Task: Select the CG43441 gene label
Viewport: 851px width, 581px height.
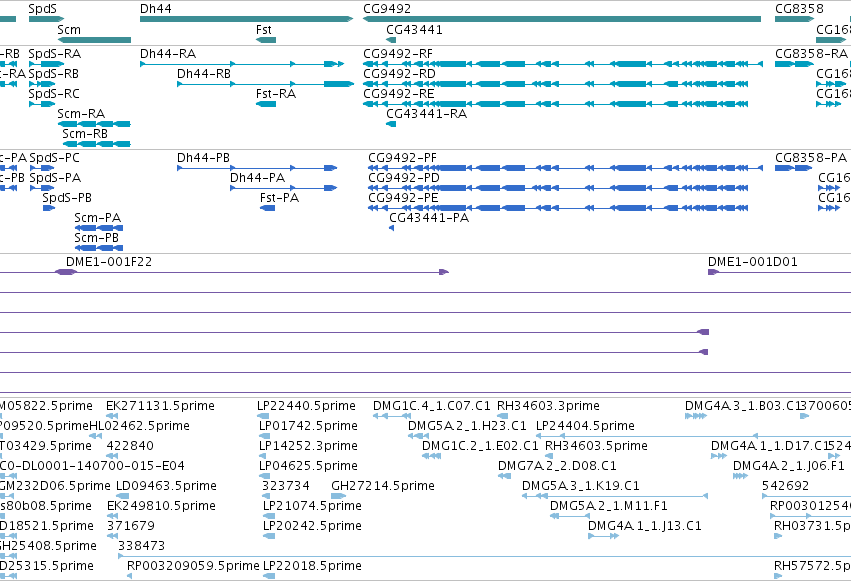Action: pyautogui.click(x=414, y=30)
